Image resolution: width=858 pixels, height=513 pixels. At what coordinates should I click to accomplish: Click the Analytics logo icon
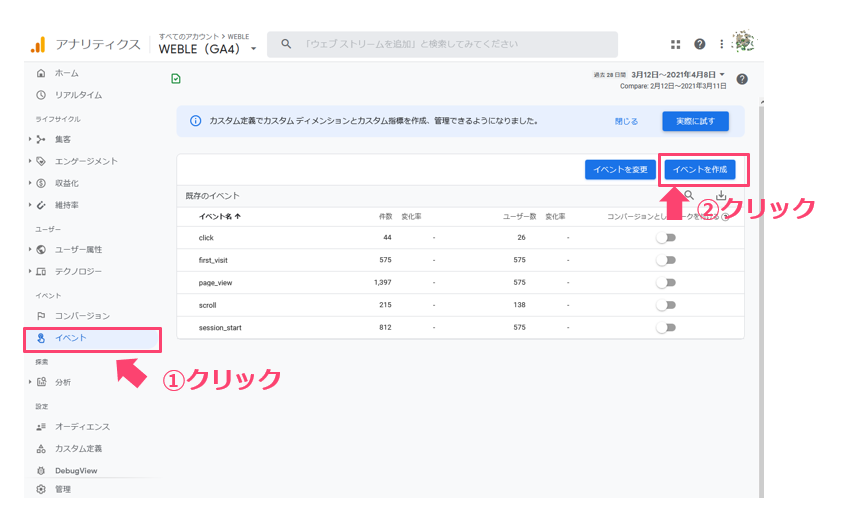pyautogui.click(x=38, y=45)
